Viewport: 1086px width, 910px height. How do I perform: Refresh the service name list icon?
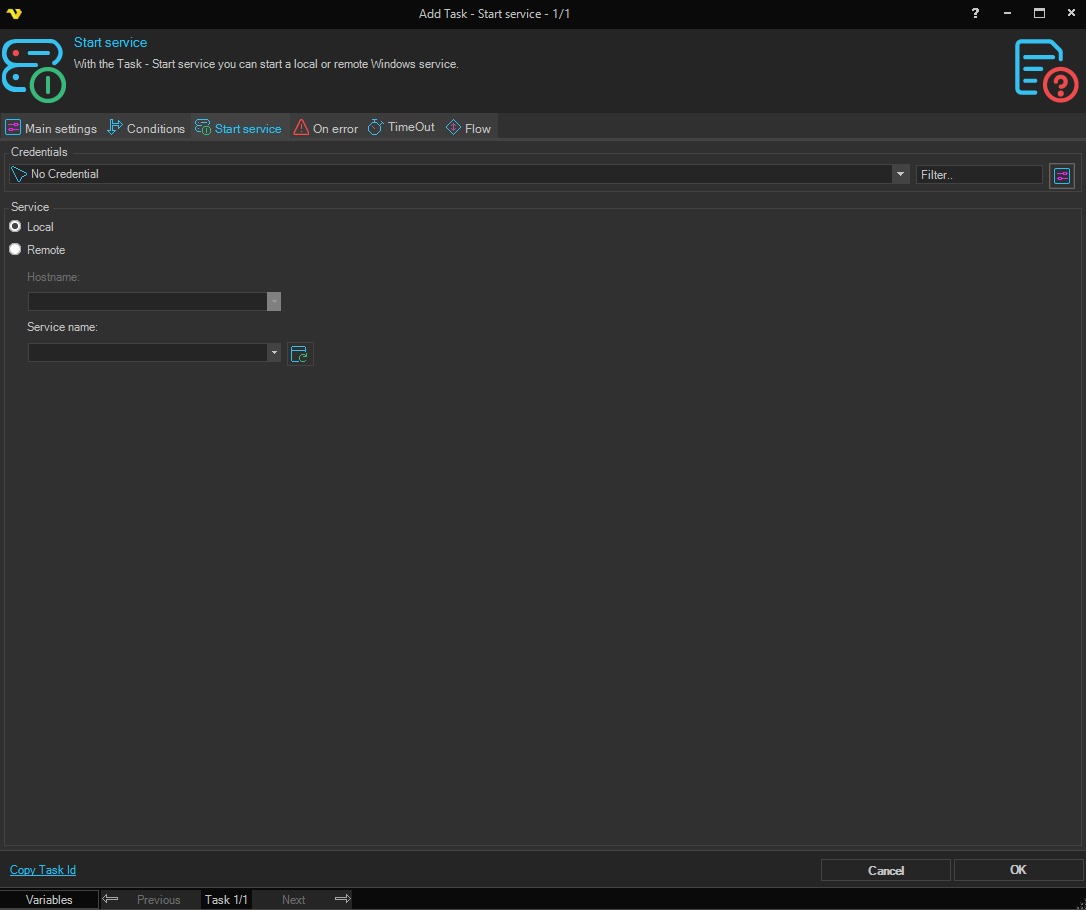tap(300, 354)
